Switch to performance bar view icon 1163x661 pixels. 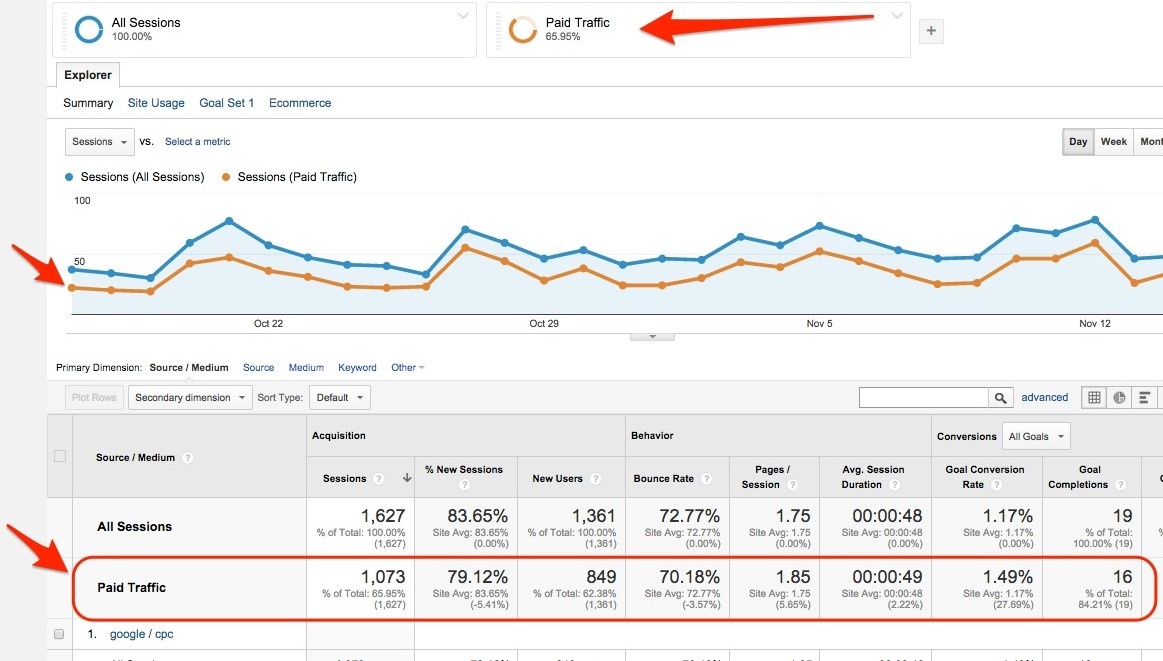1144,398
